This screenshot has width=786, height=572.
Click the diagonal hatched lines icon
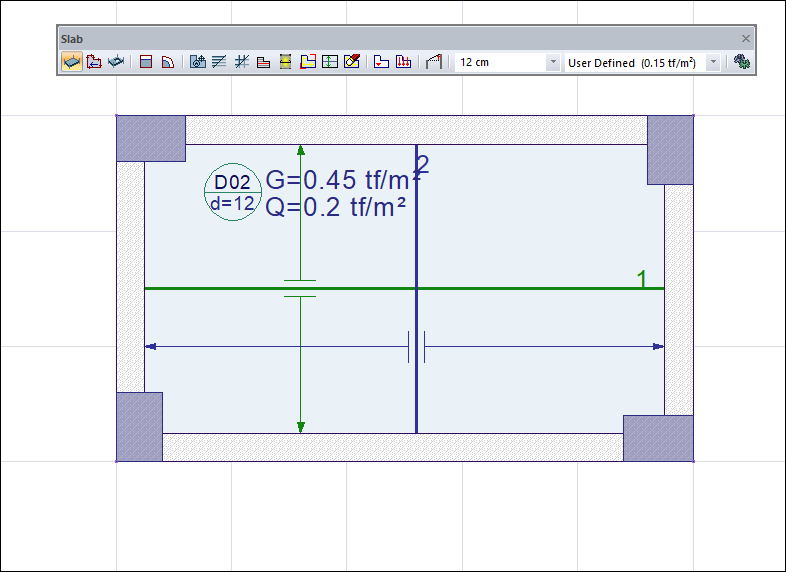[x=219, y=62]
